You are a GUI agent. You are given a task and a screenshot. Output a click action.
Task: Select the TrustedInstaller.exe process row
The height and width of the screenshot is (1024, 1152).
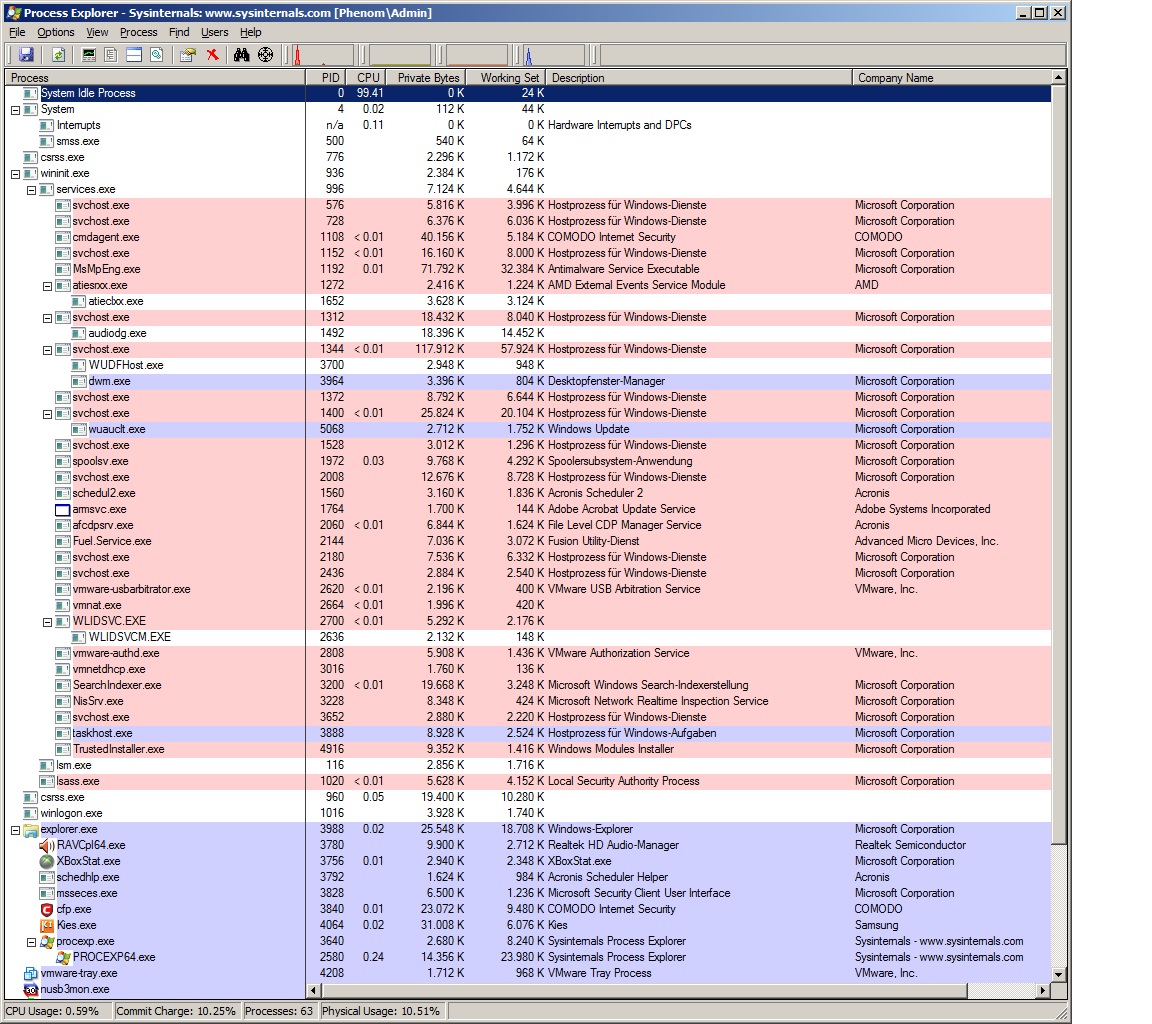(x=528, y=749)
